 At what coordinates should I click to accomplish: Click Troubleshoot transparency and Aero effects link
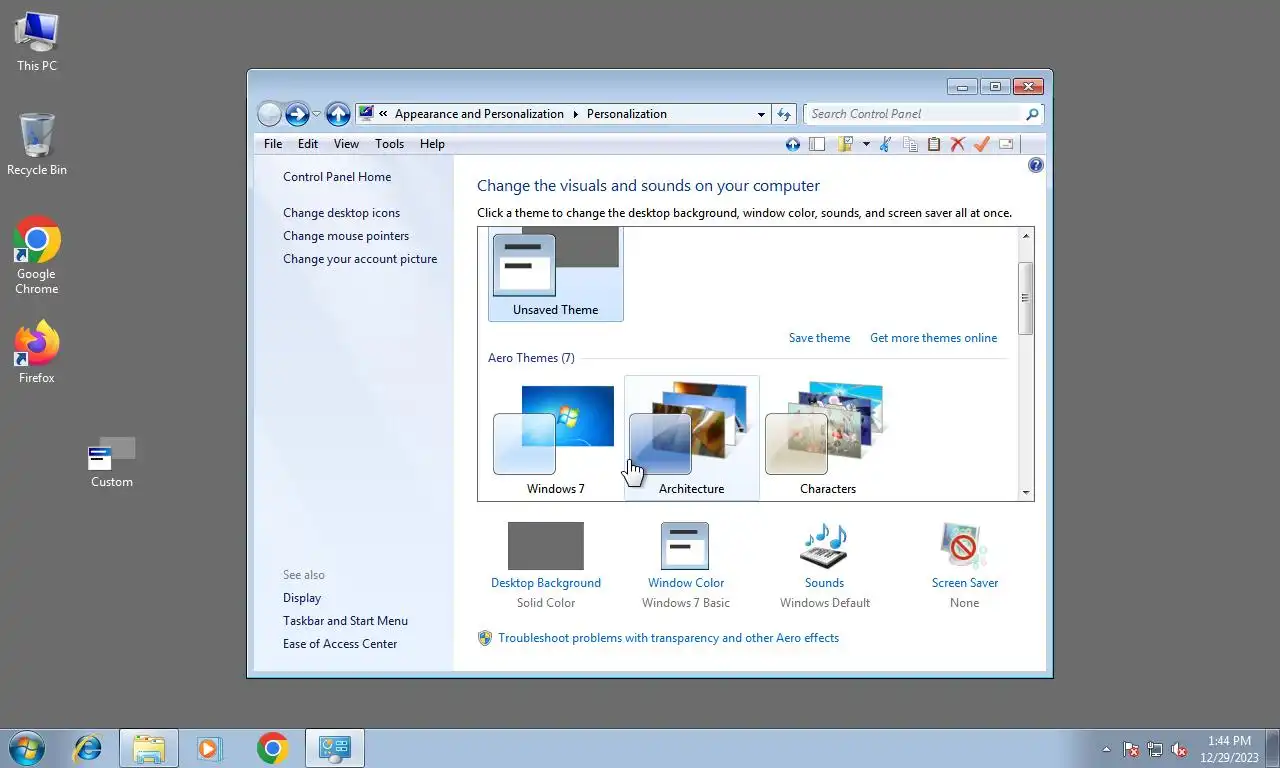click(668, 638)
